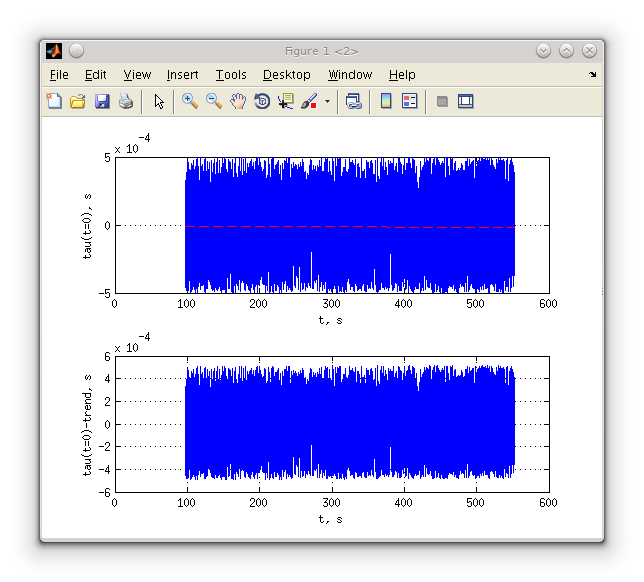Click the upper plot 't, s' x-axis label
Screen dimensions: 644x582
click(330, 320)
